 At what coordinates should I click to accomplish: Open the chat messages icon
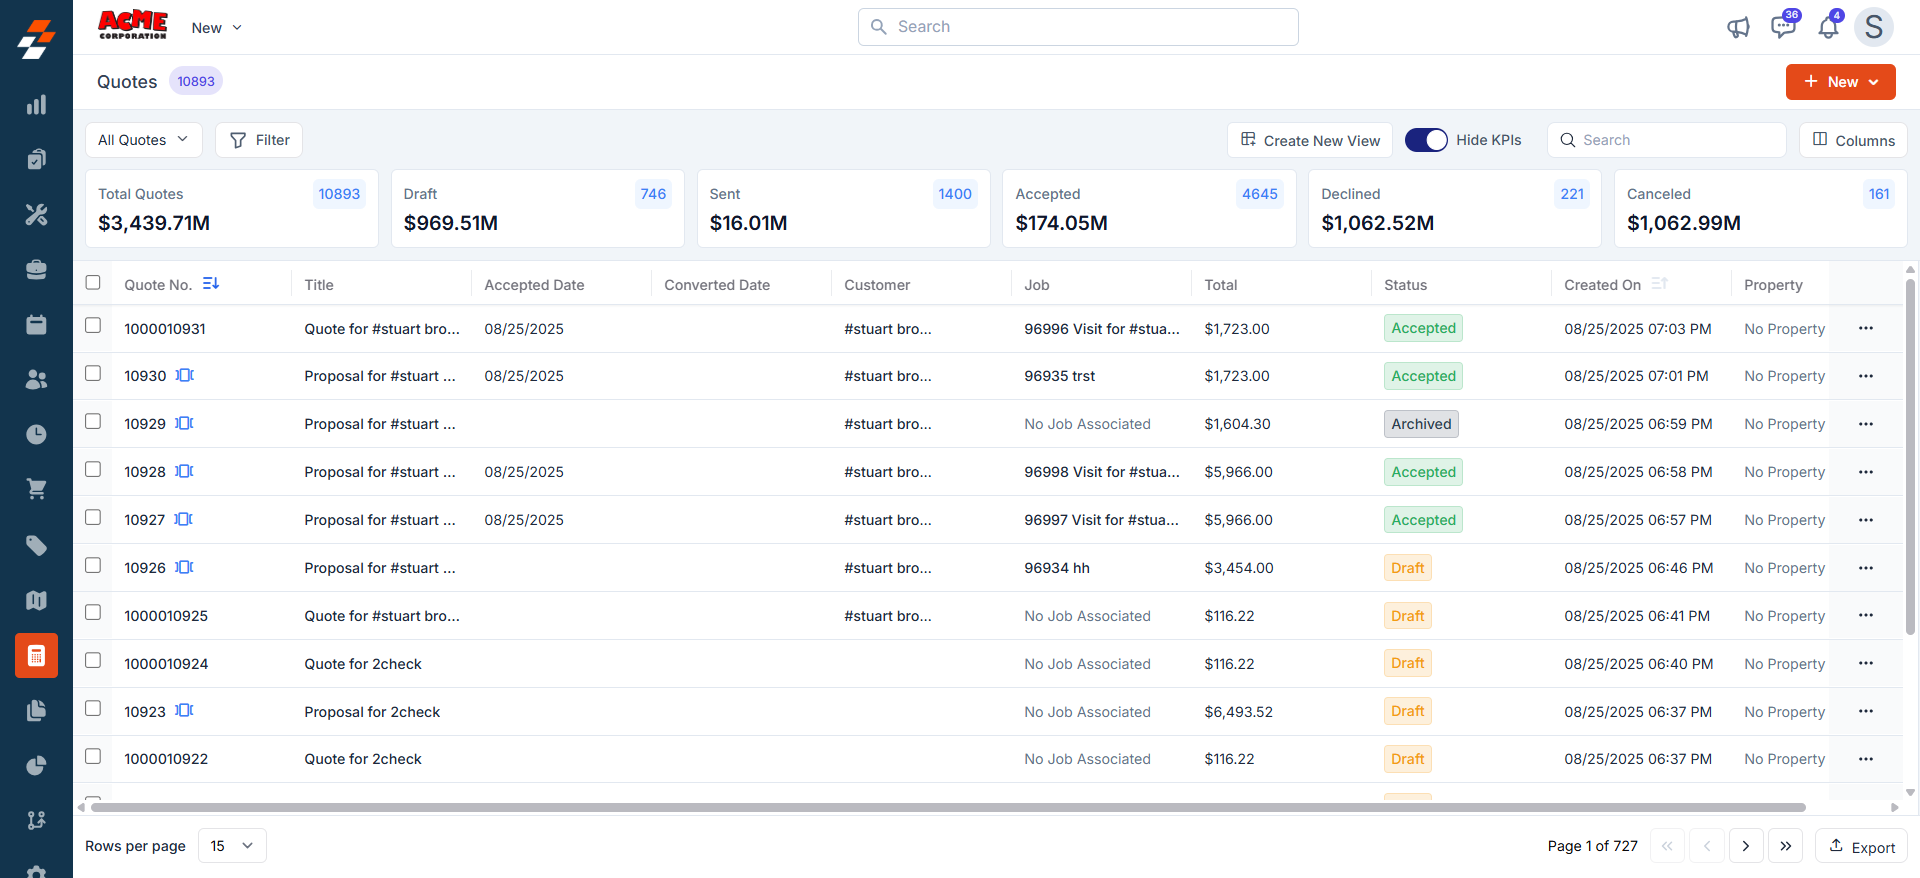[1783, 27]
